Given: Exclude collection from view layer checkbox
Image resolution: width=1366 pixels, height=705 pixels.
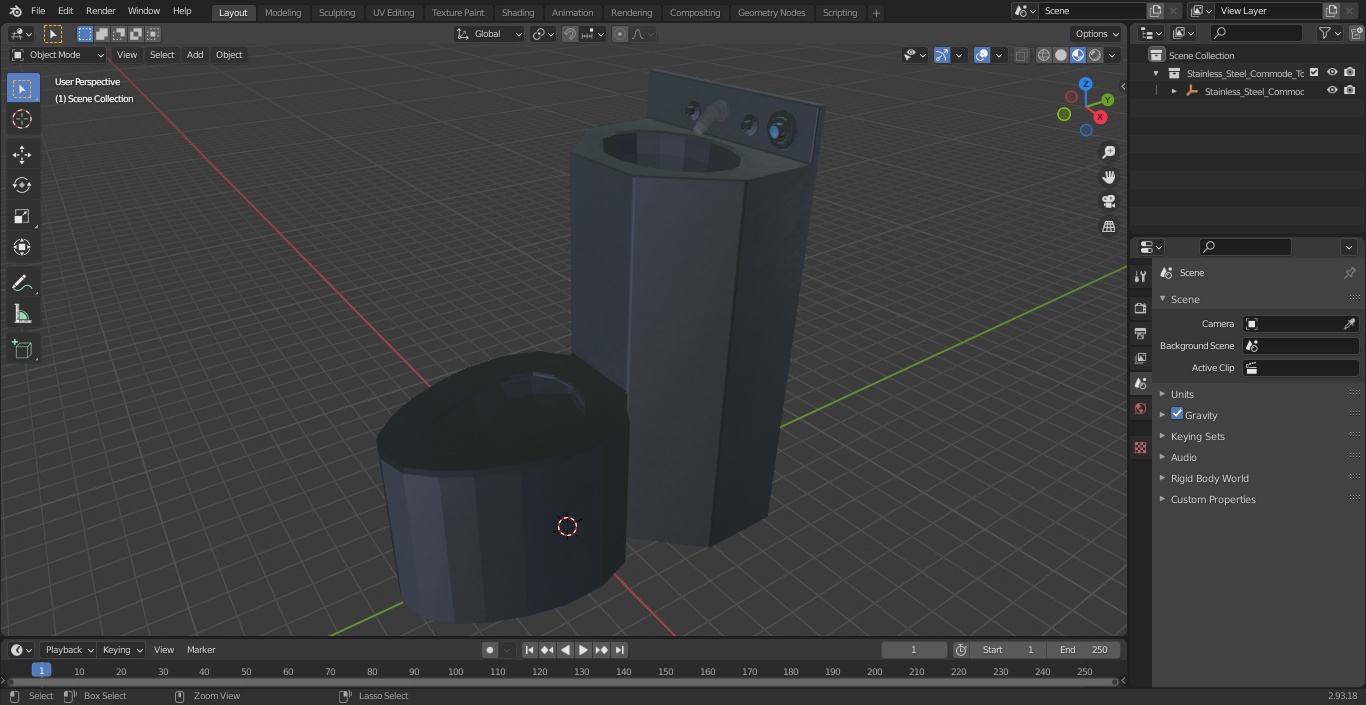Looking at the screenshot, I should (1314, 73).
